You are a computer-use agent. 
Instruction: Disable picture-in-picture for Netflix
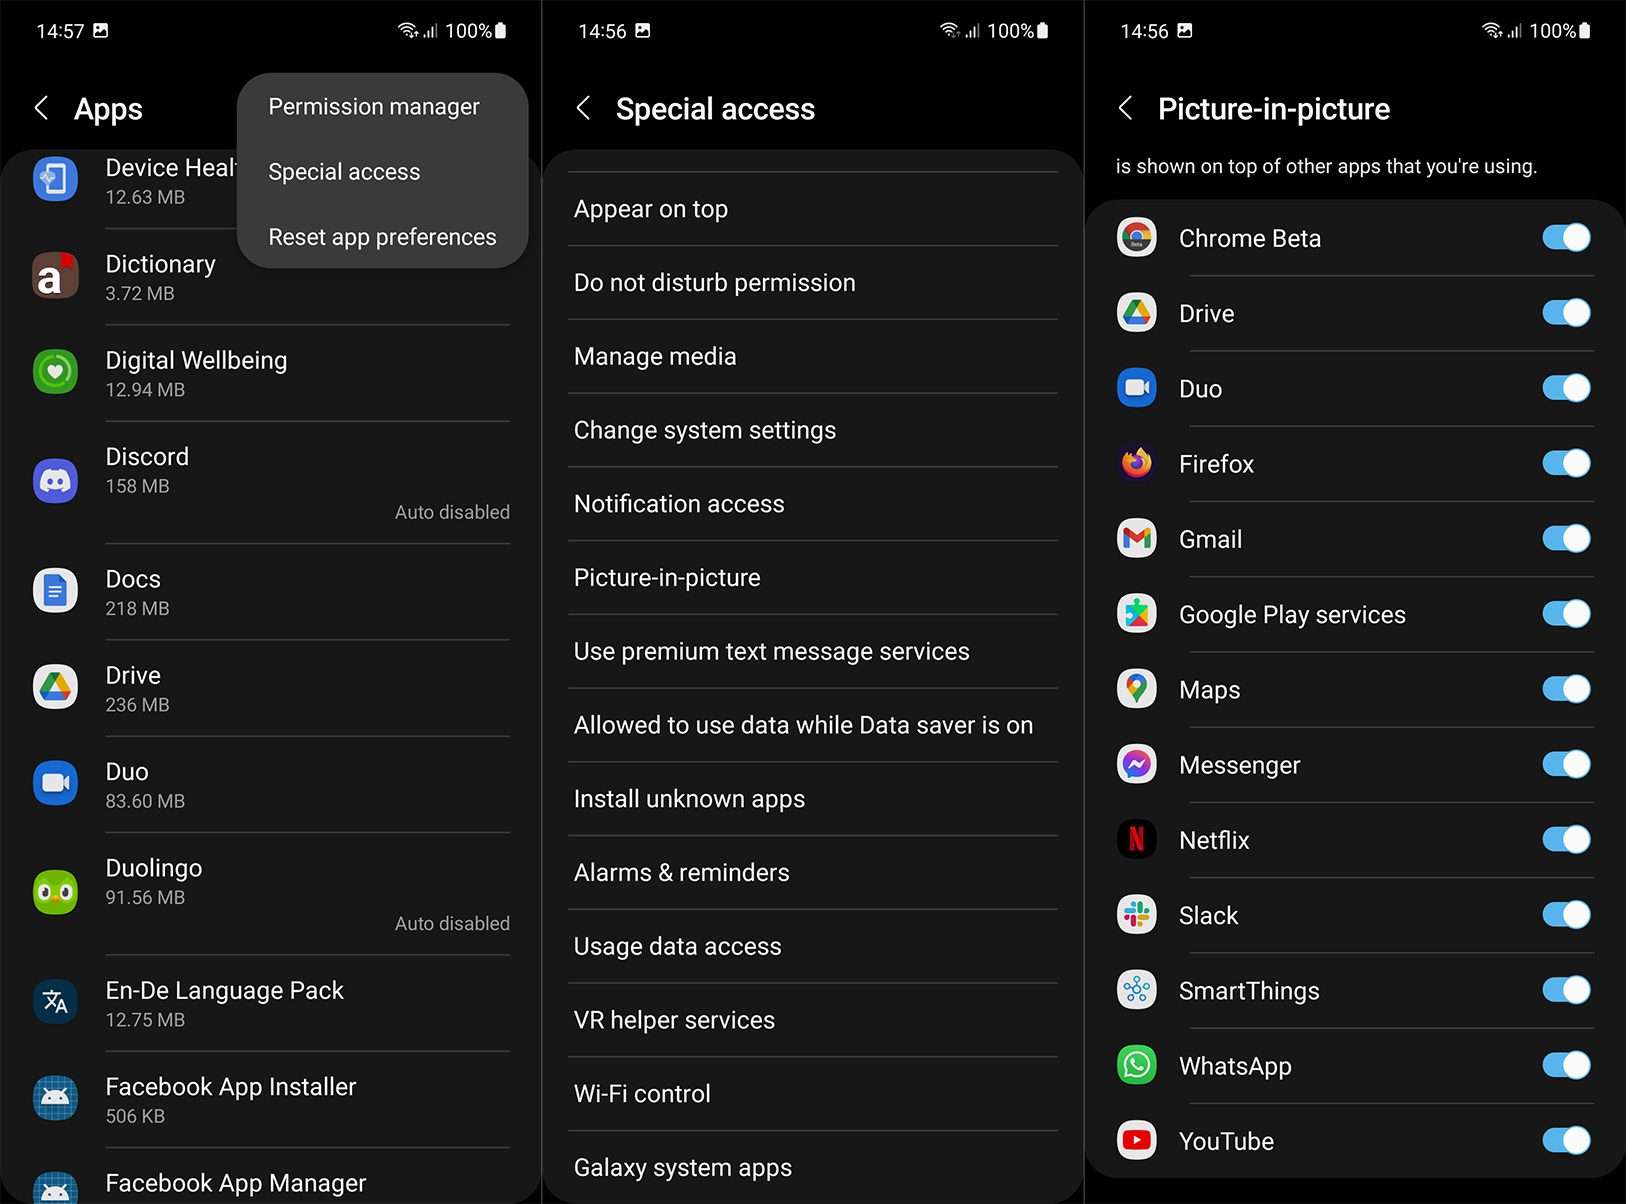[x=1566, y=839]
